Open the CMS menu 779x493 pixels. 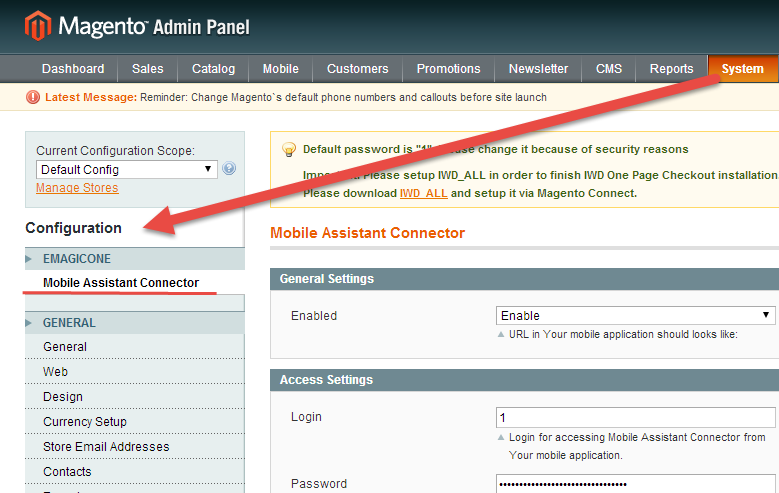[609, 69]
